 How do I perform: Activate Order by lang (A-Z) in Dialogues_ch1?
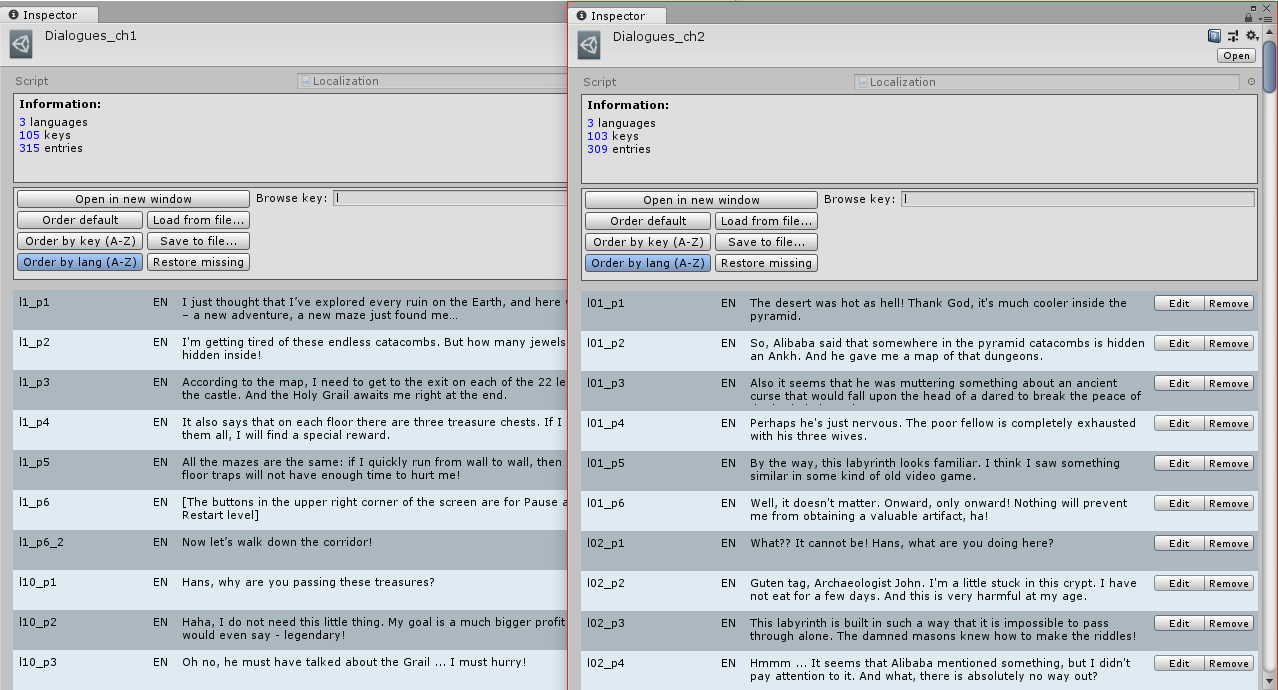click(x=80, y=262)
